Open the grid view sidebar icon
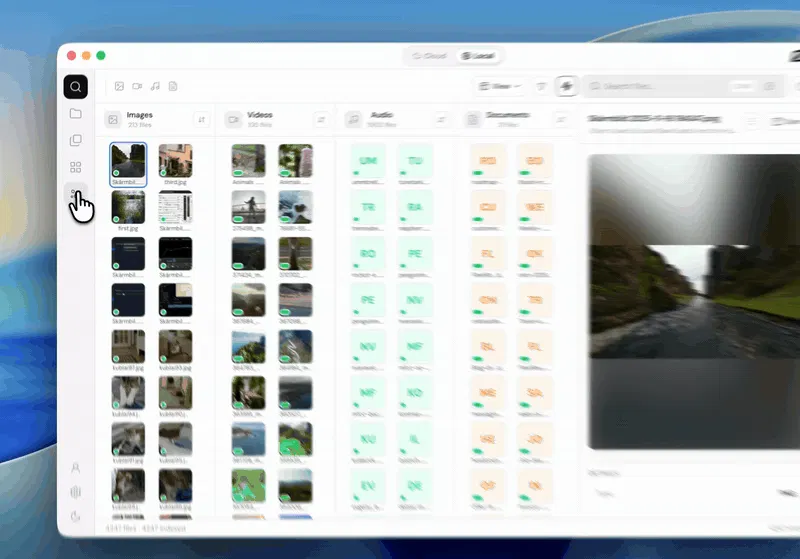 [76, 167]
